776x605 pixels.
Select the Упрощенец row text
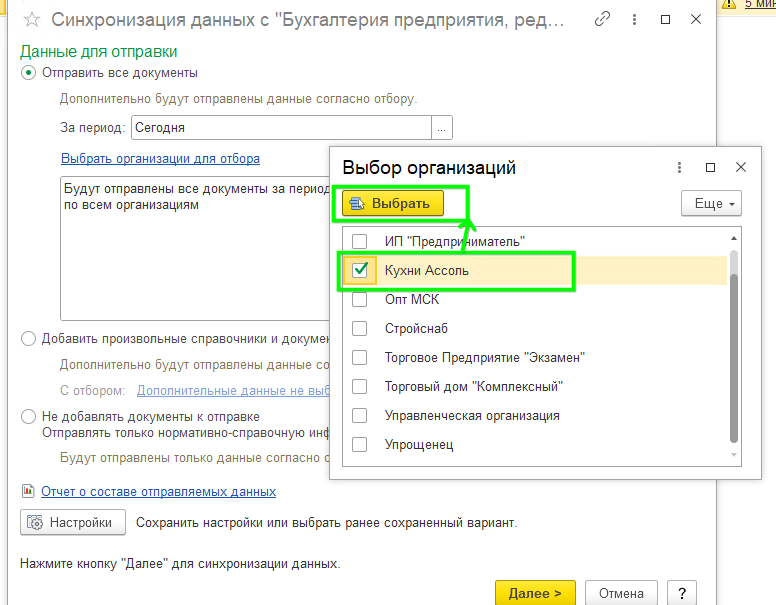[x=419, y=445]
